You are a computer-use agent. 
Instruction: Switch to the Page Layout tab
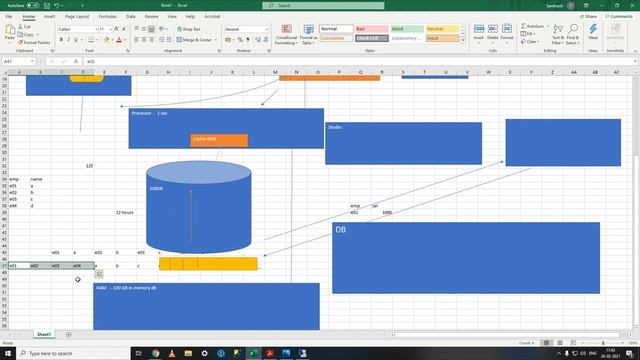pos(77,16)
